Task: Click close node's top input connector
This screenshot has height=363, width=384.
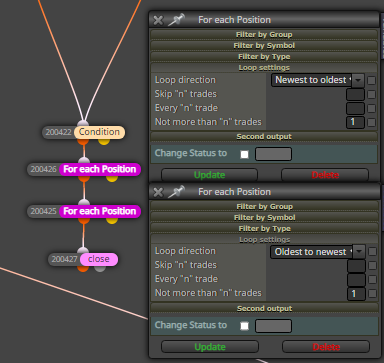Action: click(x=83, y=250)
